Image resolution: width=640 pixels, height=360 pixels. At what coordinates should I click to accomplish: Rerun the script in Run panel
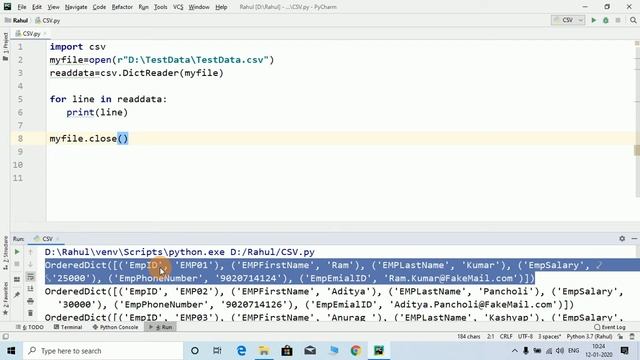click(x=17, y=252)
